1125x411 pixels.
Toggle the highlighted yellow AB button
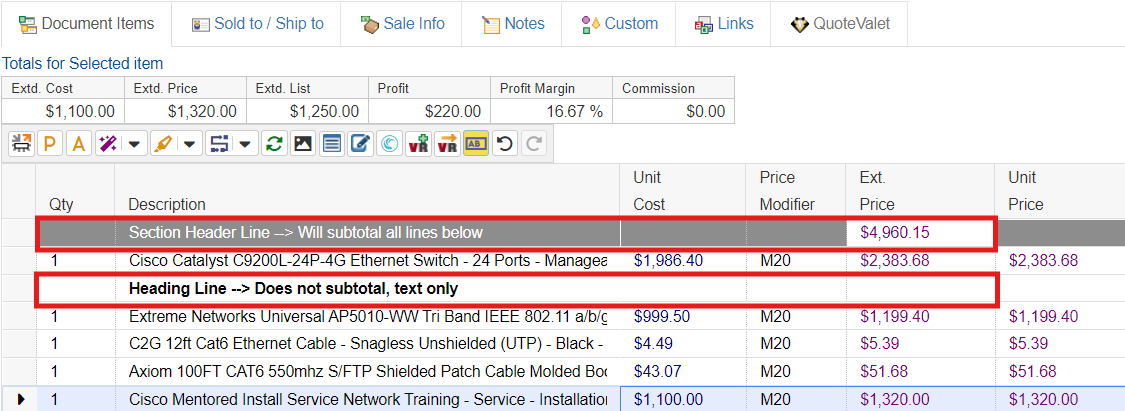(x=476, y=144)
